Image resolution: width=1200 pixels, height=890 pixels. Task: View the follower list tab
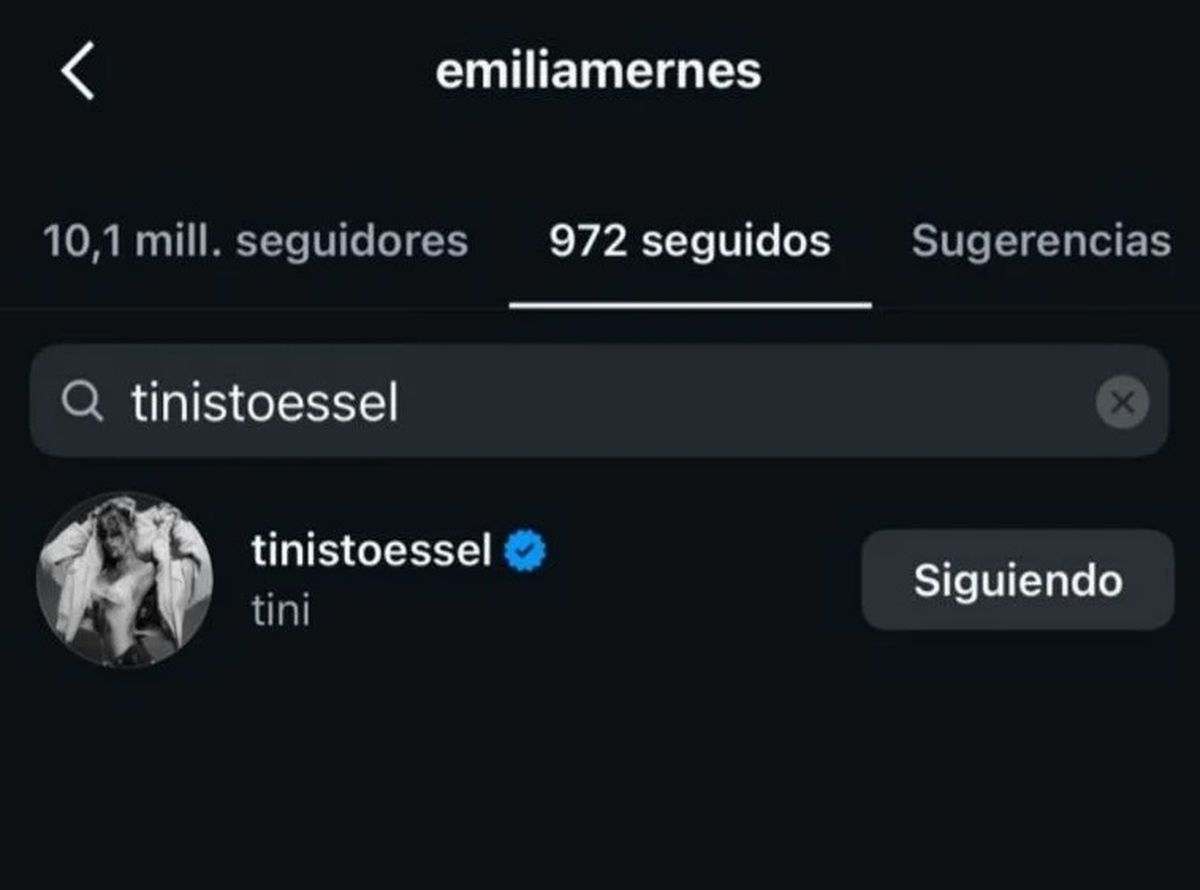256,241
